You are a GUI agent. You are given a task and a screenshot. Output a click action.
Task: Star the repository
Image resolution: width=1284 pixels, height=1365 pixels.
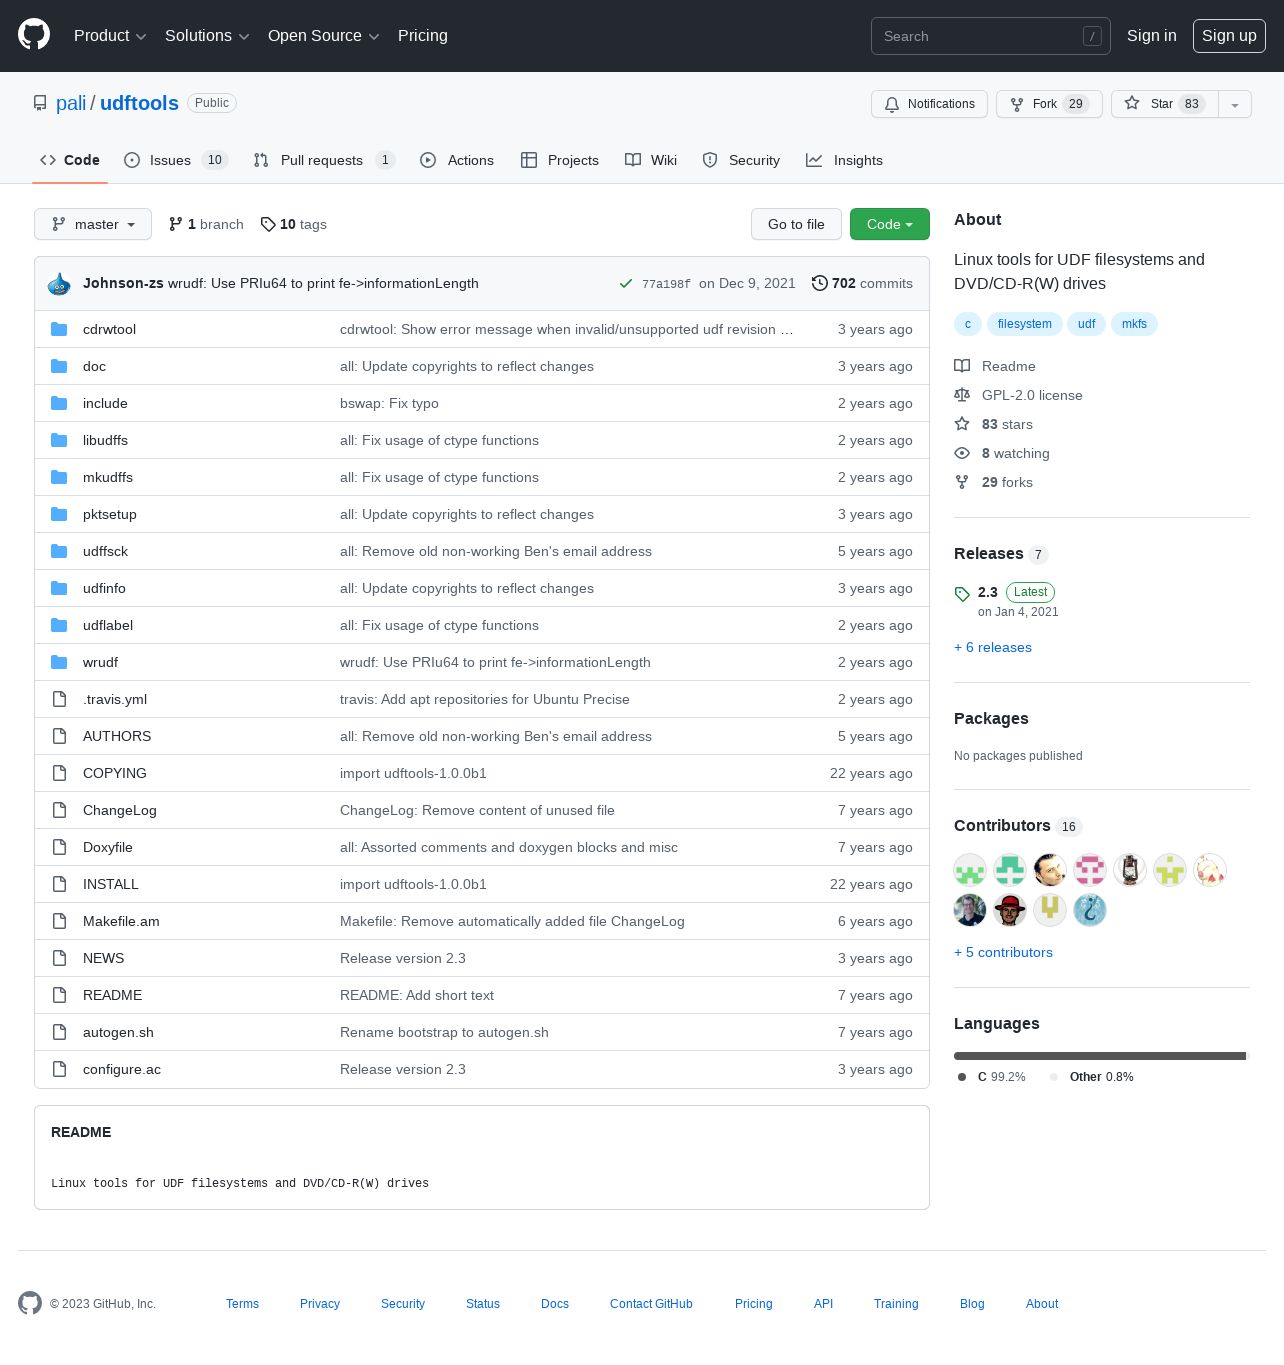[x=1164, y=104]
